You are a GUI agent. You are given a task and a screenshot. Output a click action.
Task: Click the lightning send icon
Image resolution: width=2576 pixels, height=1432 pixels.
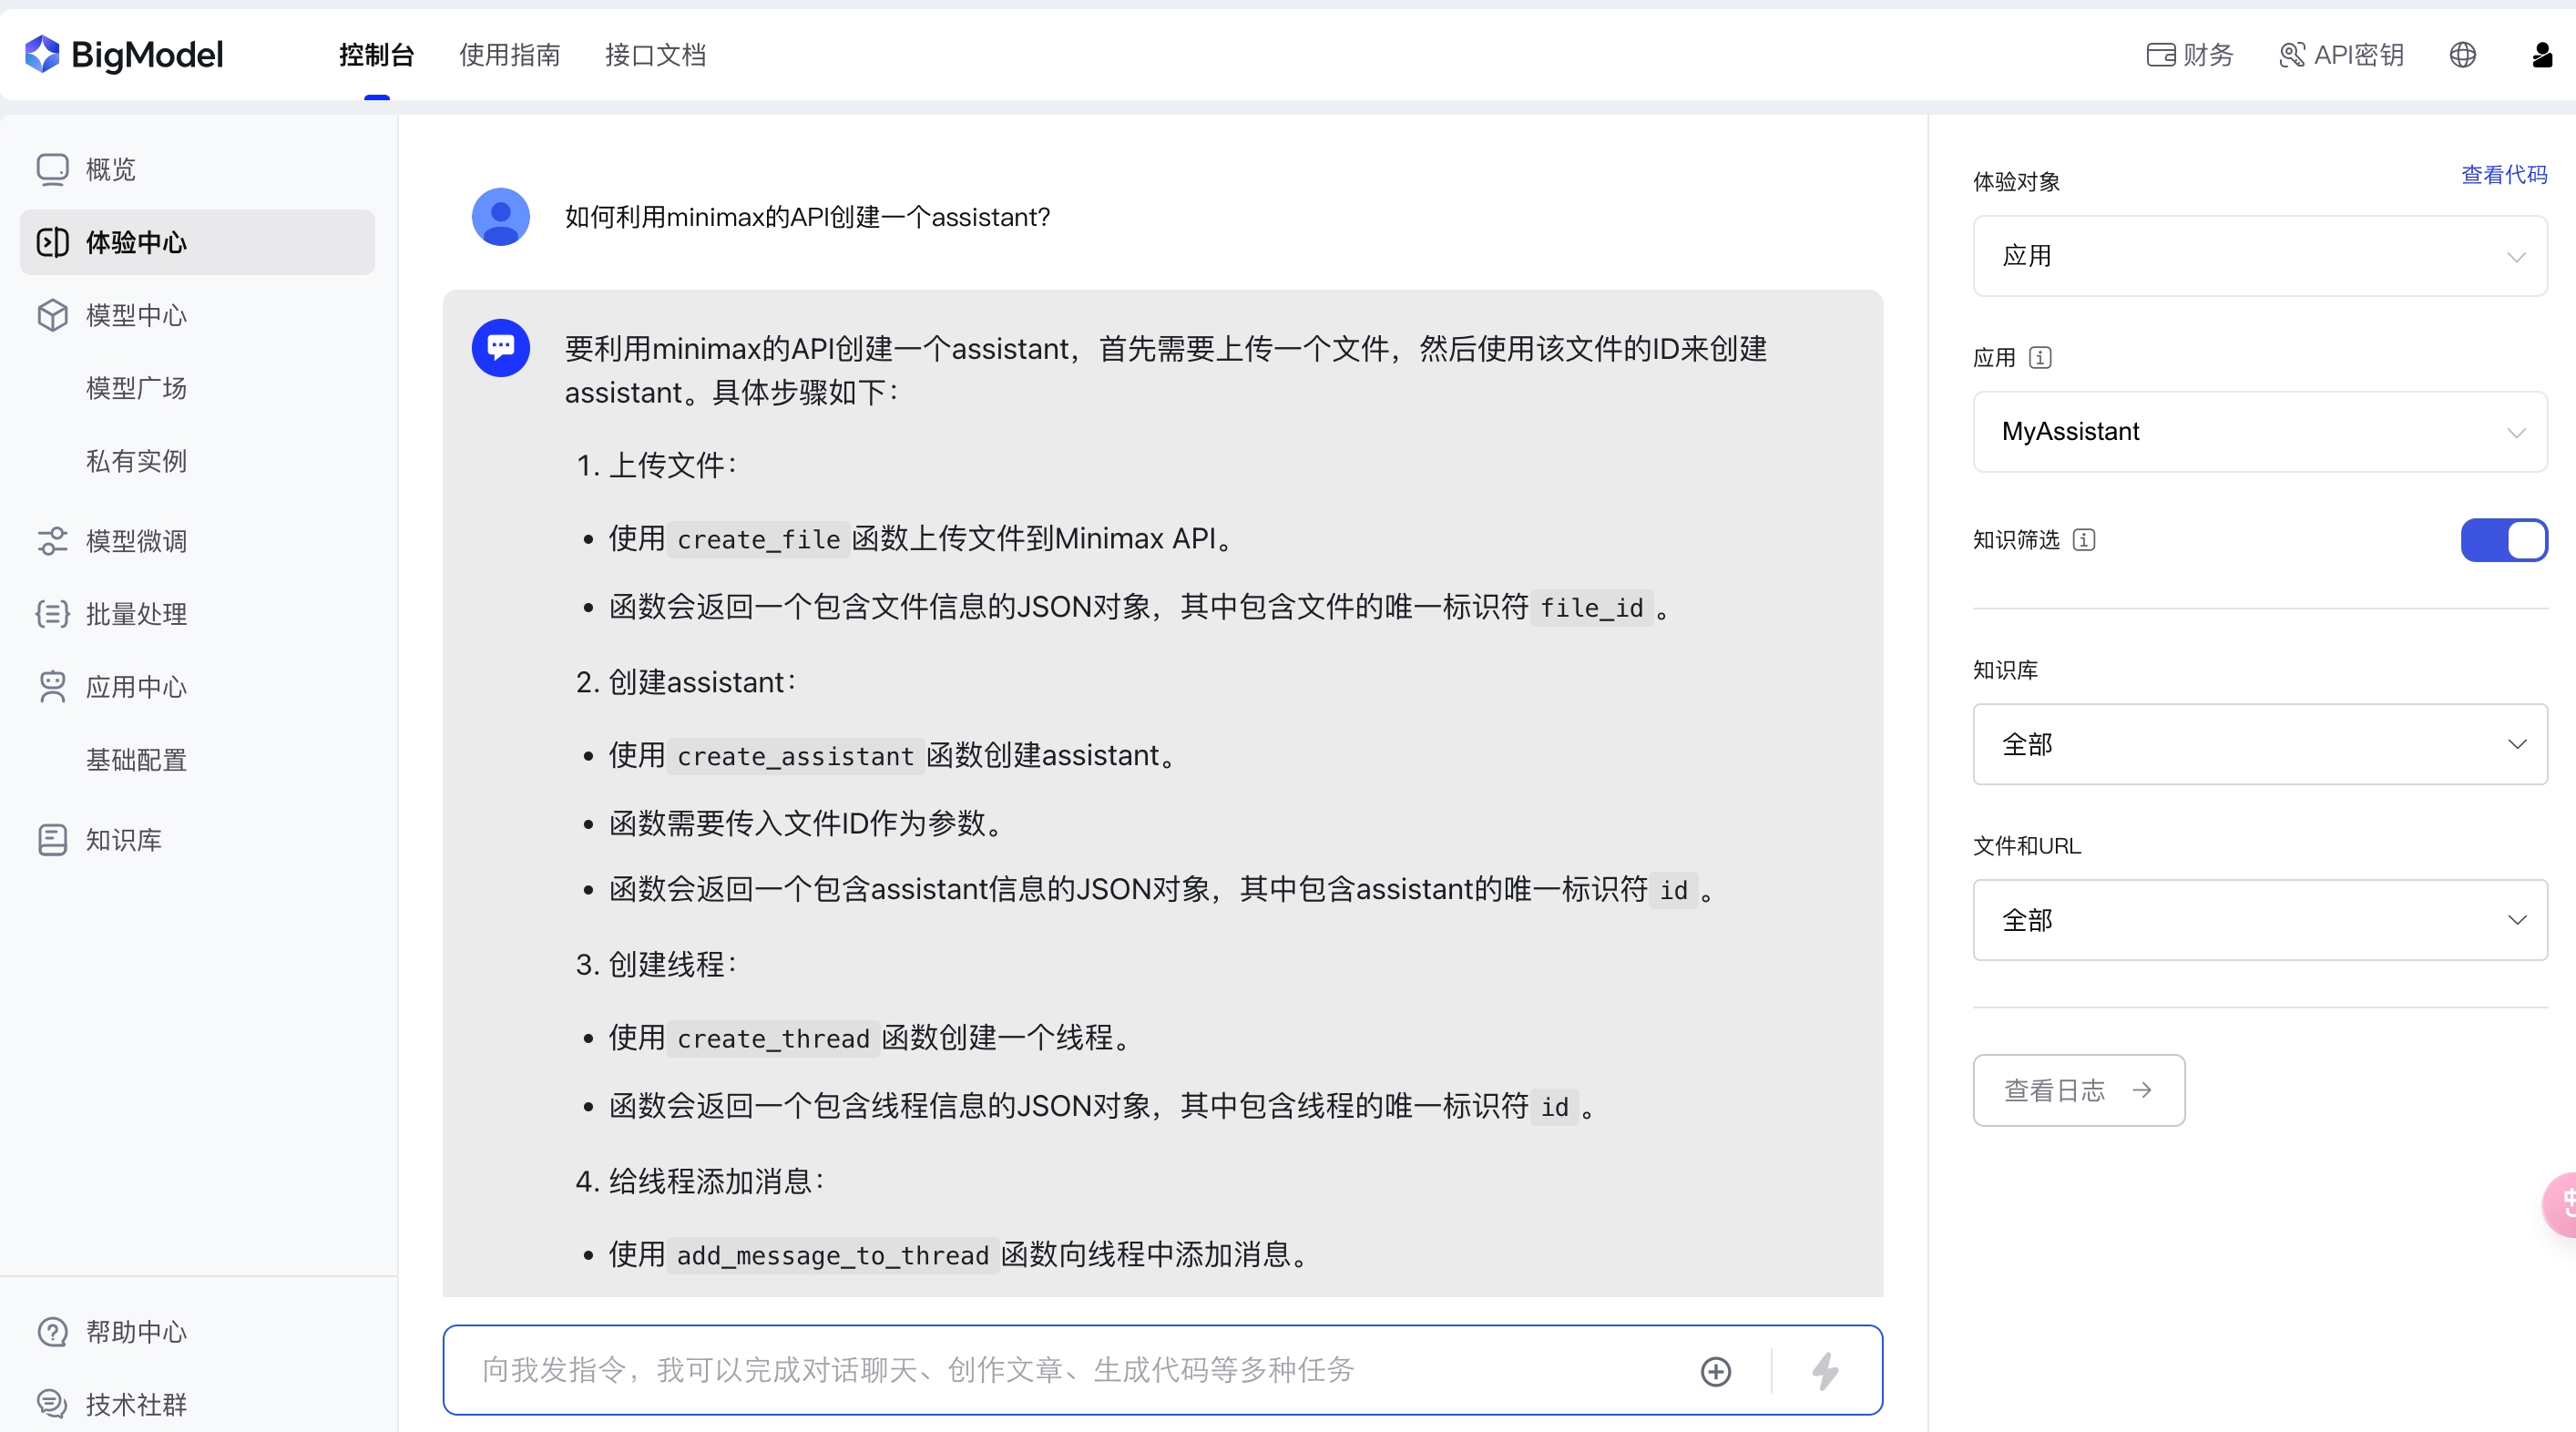coord(1825,1370)
